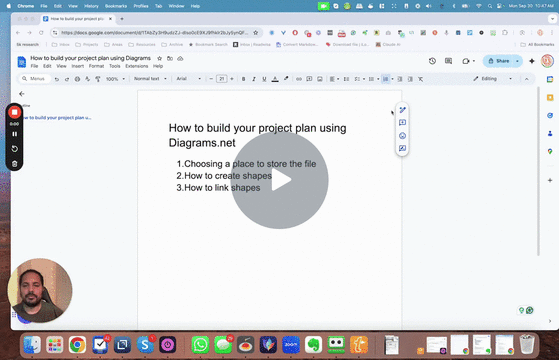Toggle the numbered list button
Image resolution: width=559 pixels, height=360 pixels.
tap(385, 79)
